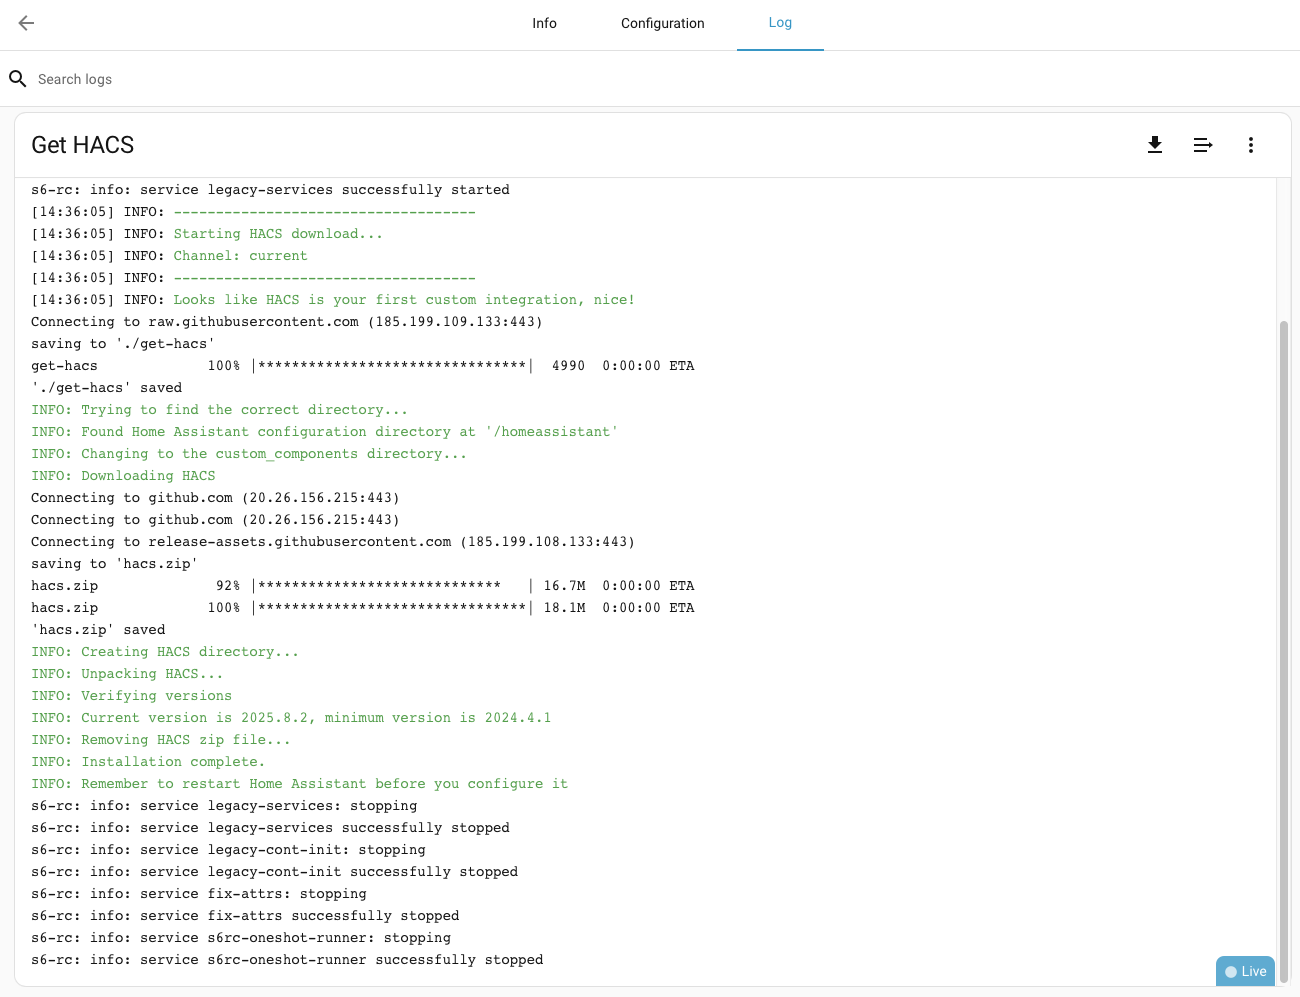
Task: Click the 'Channel: current' log line
Action: coord(170,256)
